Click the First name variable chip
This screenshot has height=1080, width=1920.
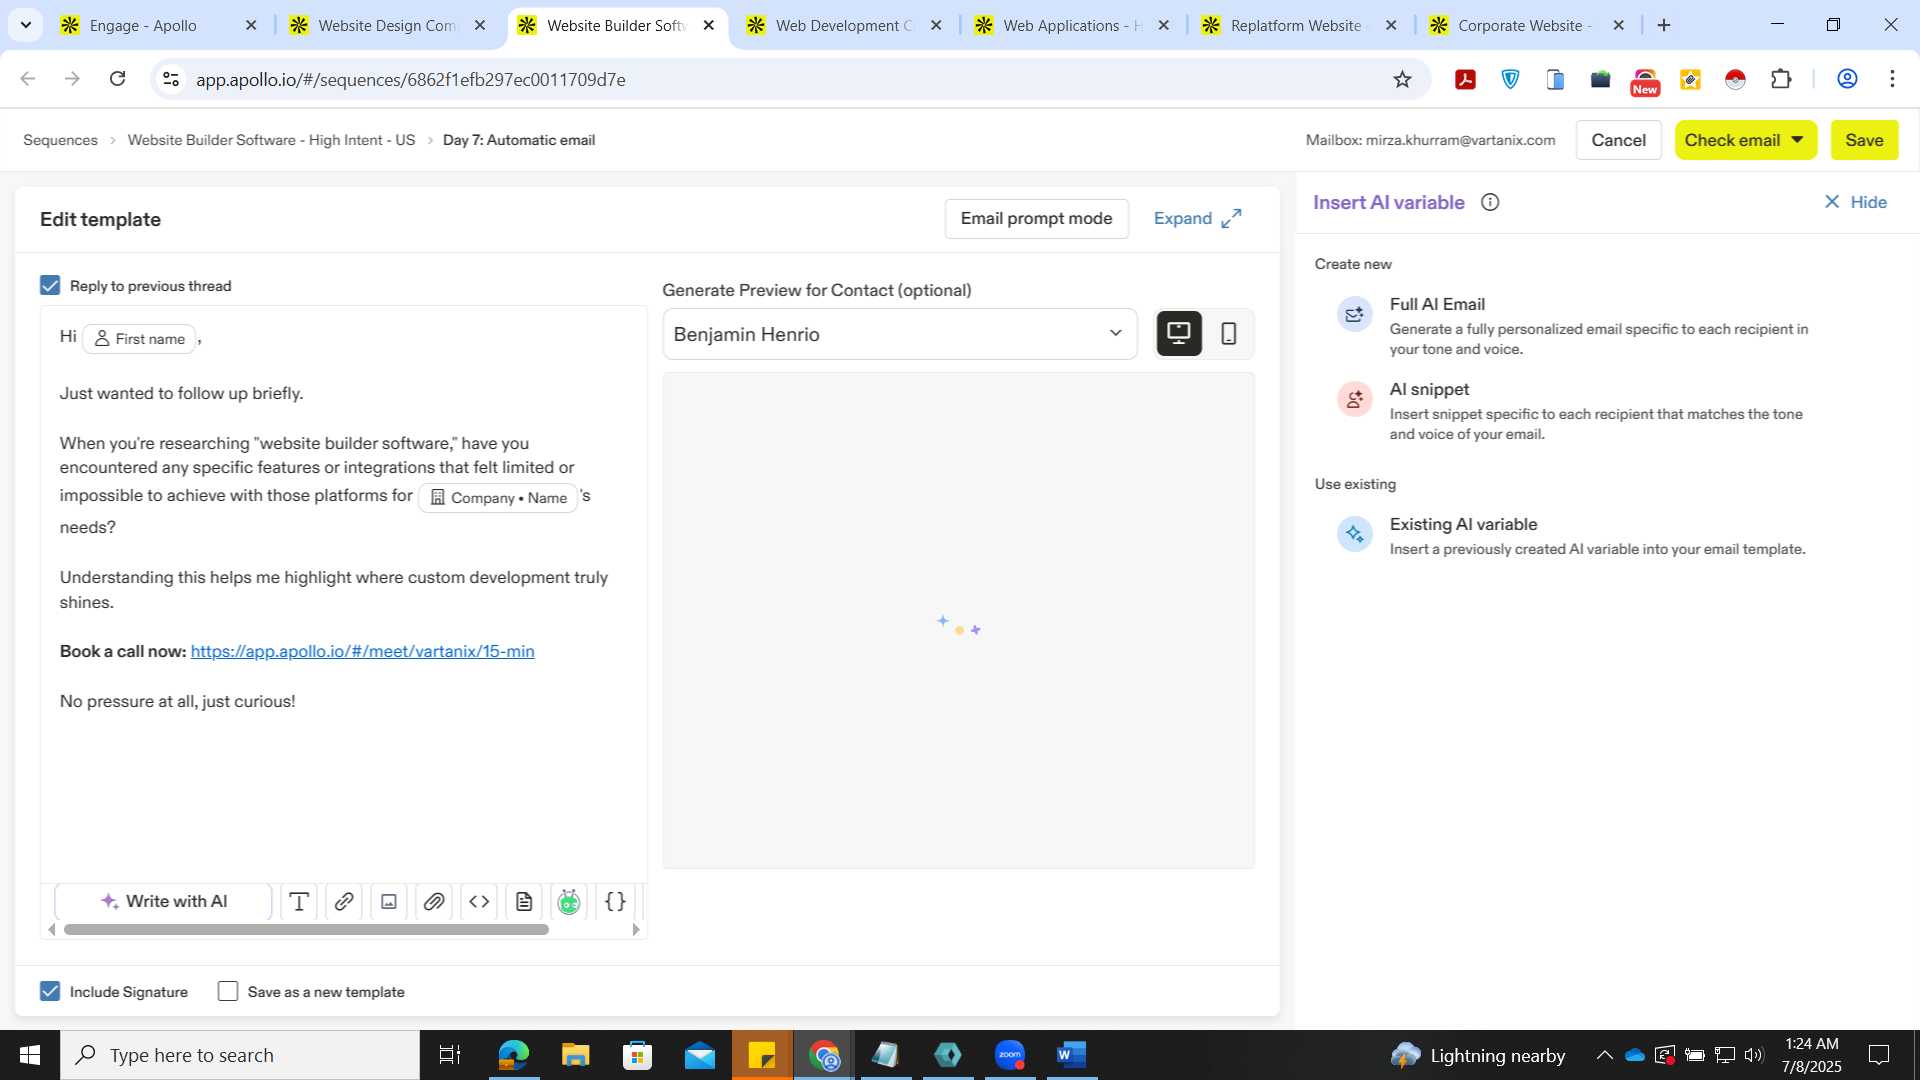(x=139, y=339)
